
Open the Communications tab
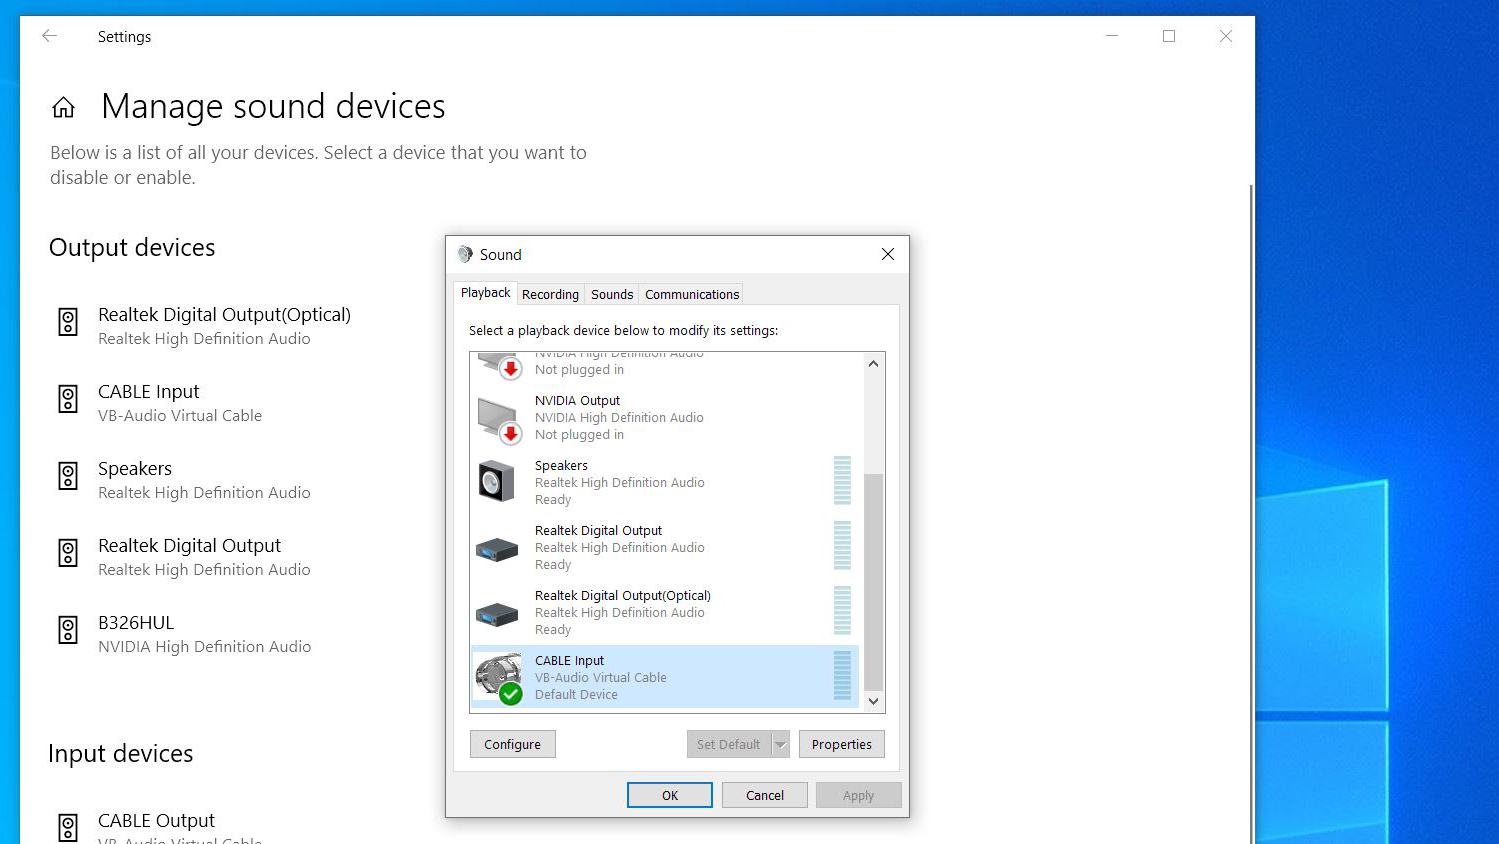tap(692, 294)
